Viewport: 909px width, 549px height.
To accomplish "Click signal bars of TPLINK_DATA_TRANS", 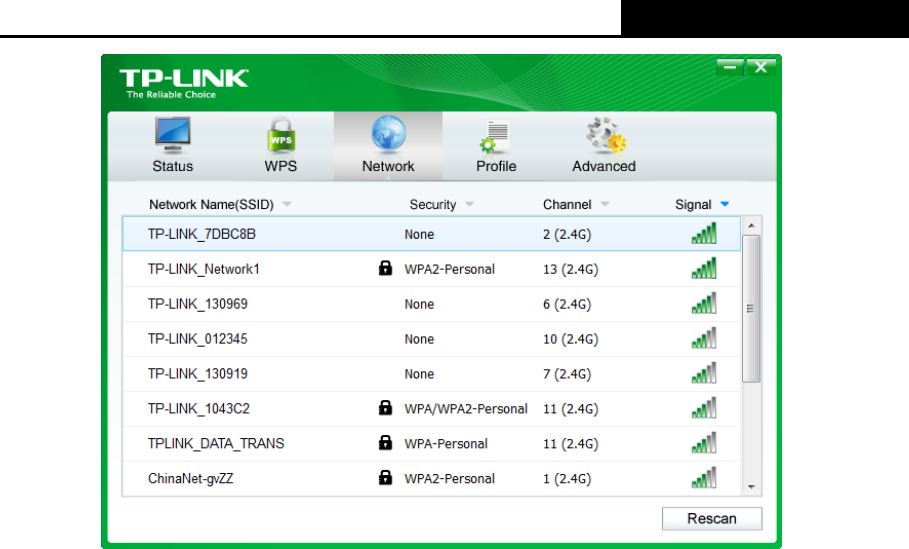I will [704, 442].
